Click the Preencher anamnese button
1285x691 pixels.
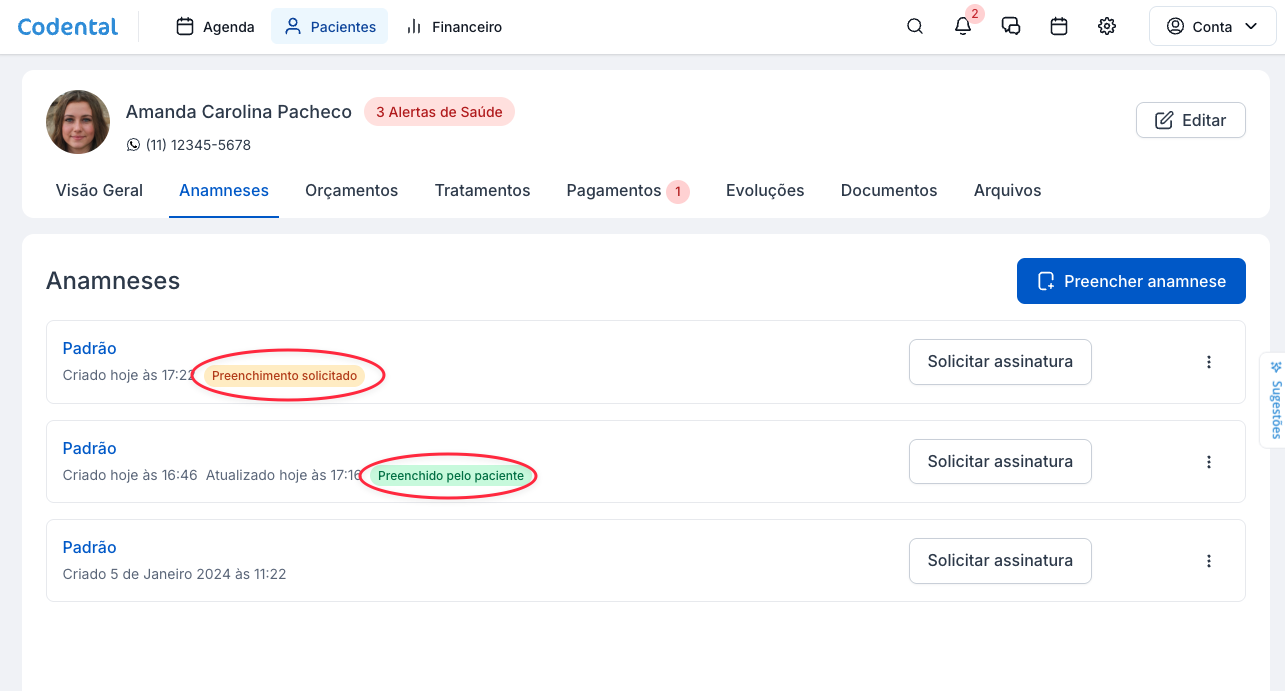(1131, 281)
